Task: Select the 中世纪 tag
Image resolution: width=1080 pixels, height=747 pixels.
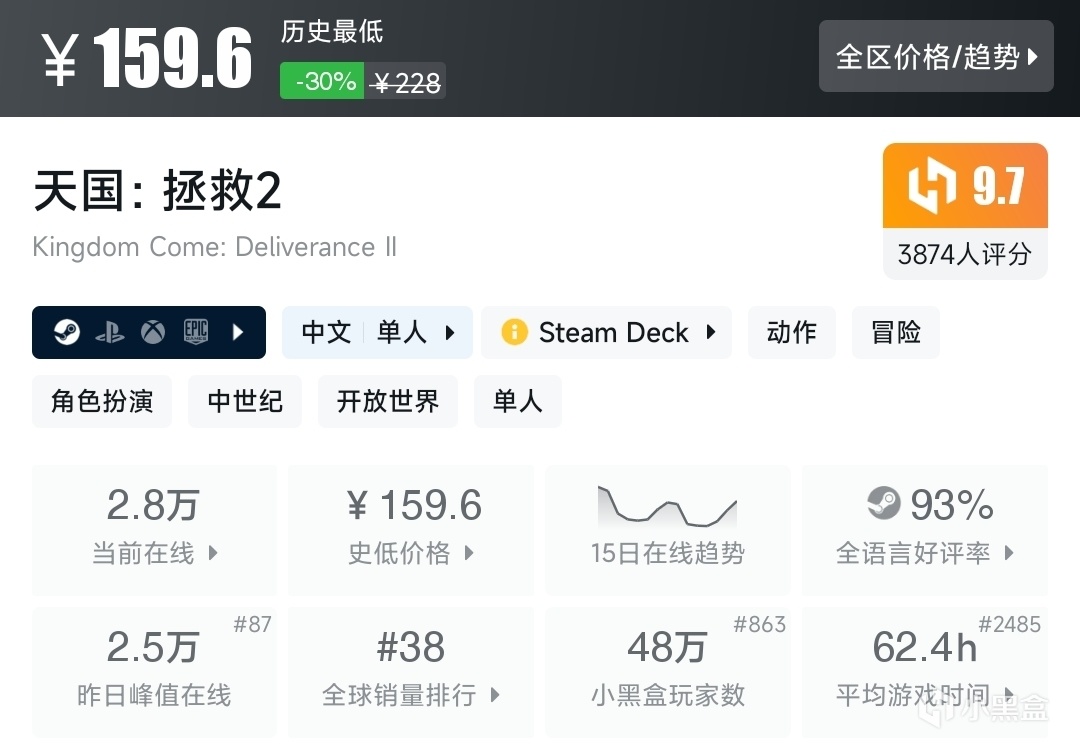Action: 245,401
